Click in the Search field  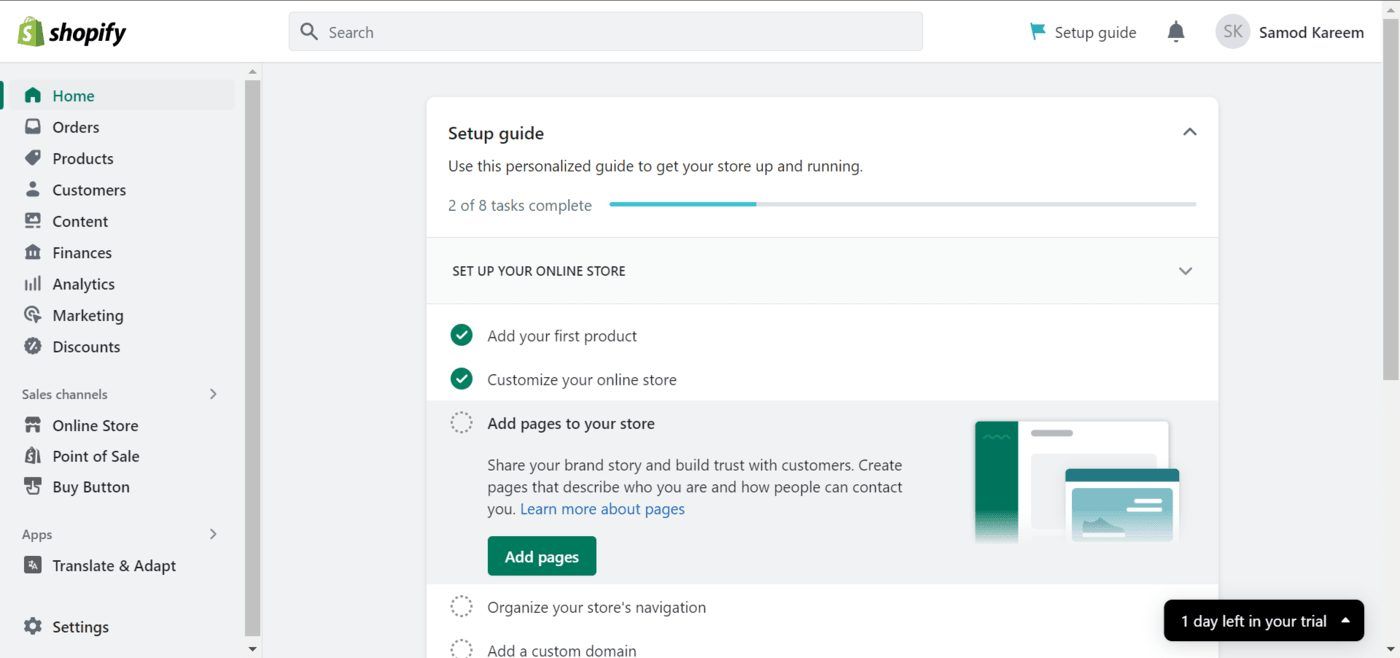point(606,32)
